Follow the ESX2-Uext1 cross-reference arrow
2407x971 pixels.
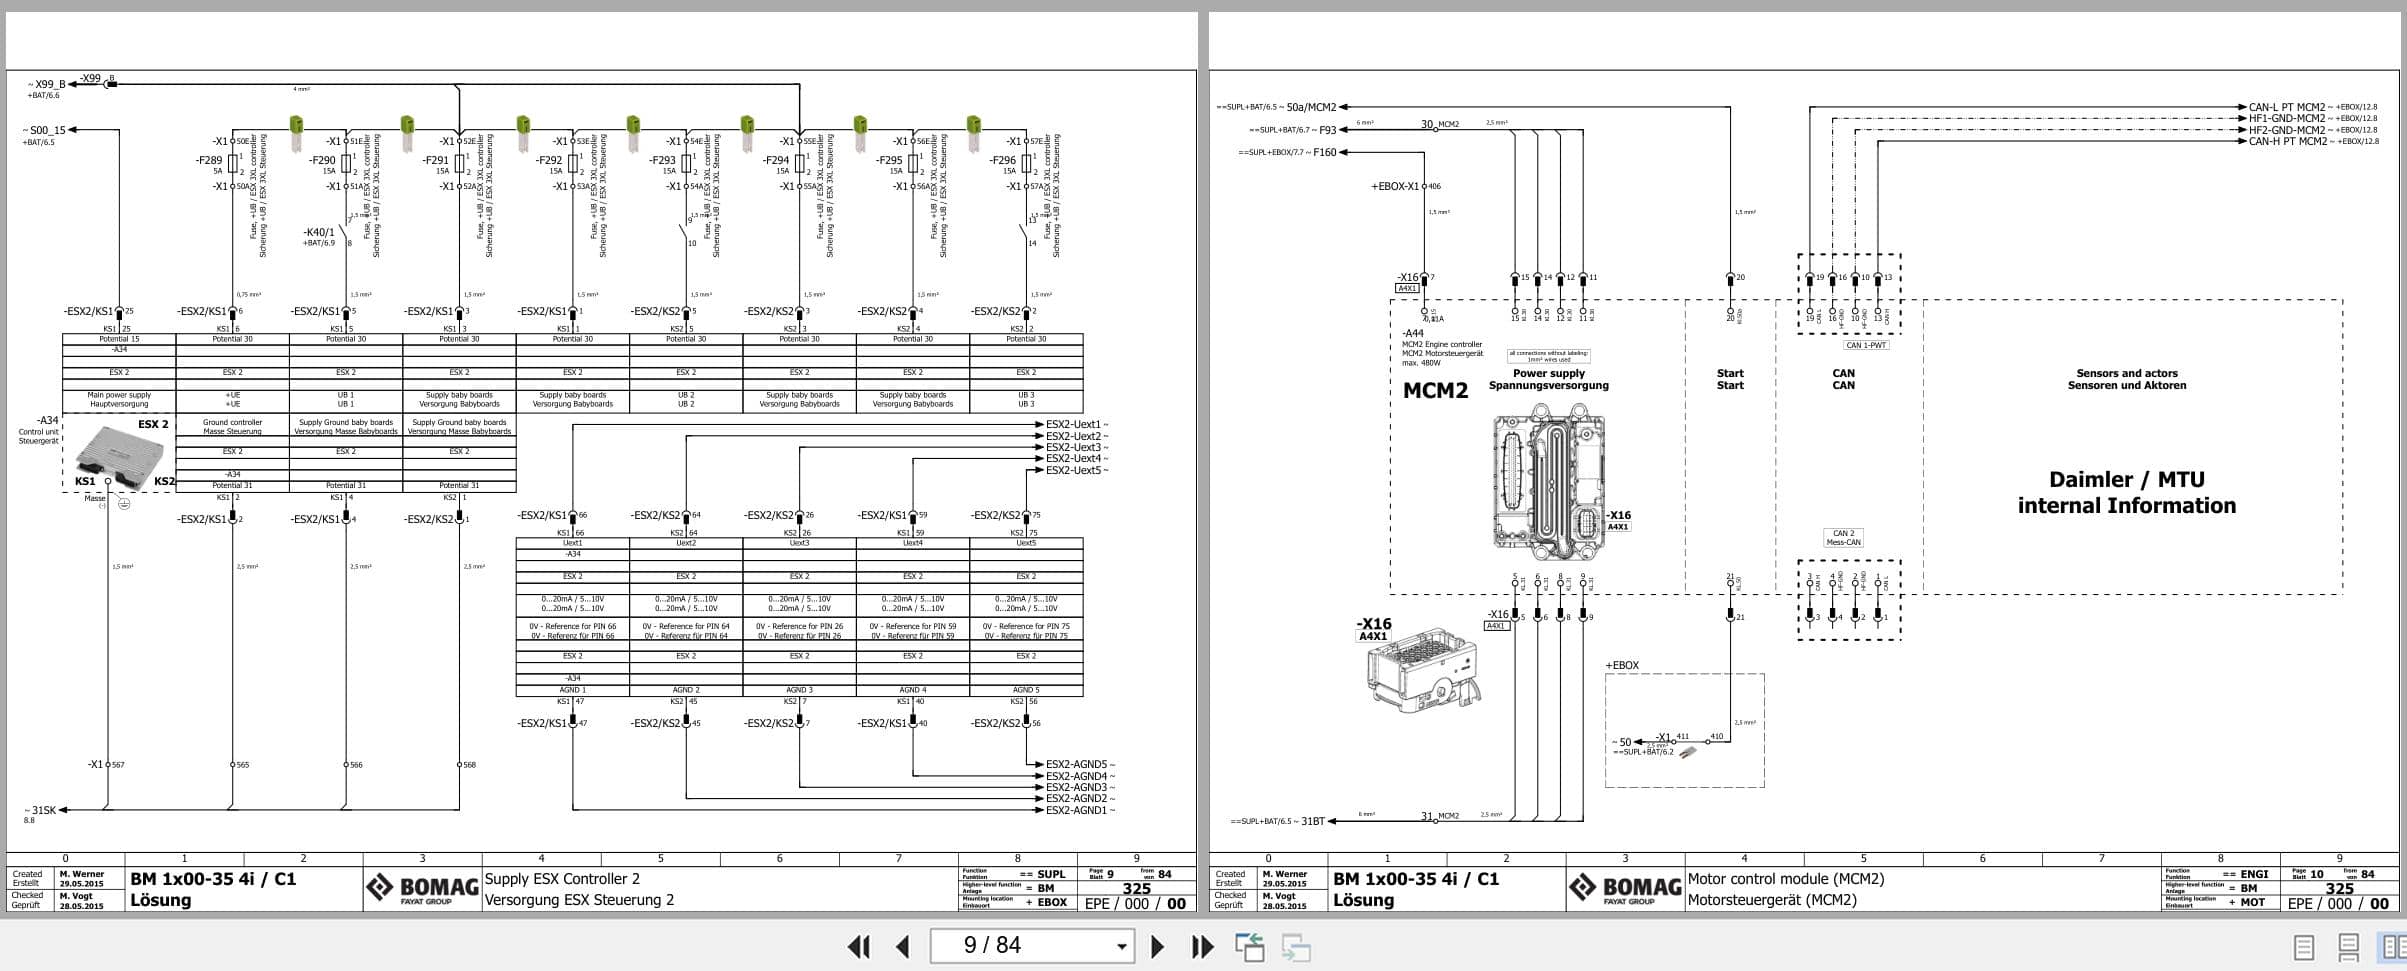coord(1075,423)
